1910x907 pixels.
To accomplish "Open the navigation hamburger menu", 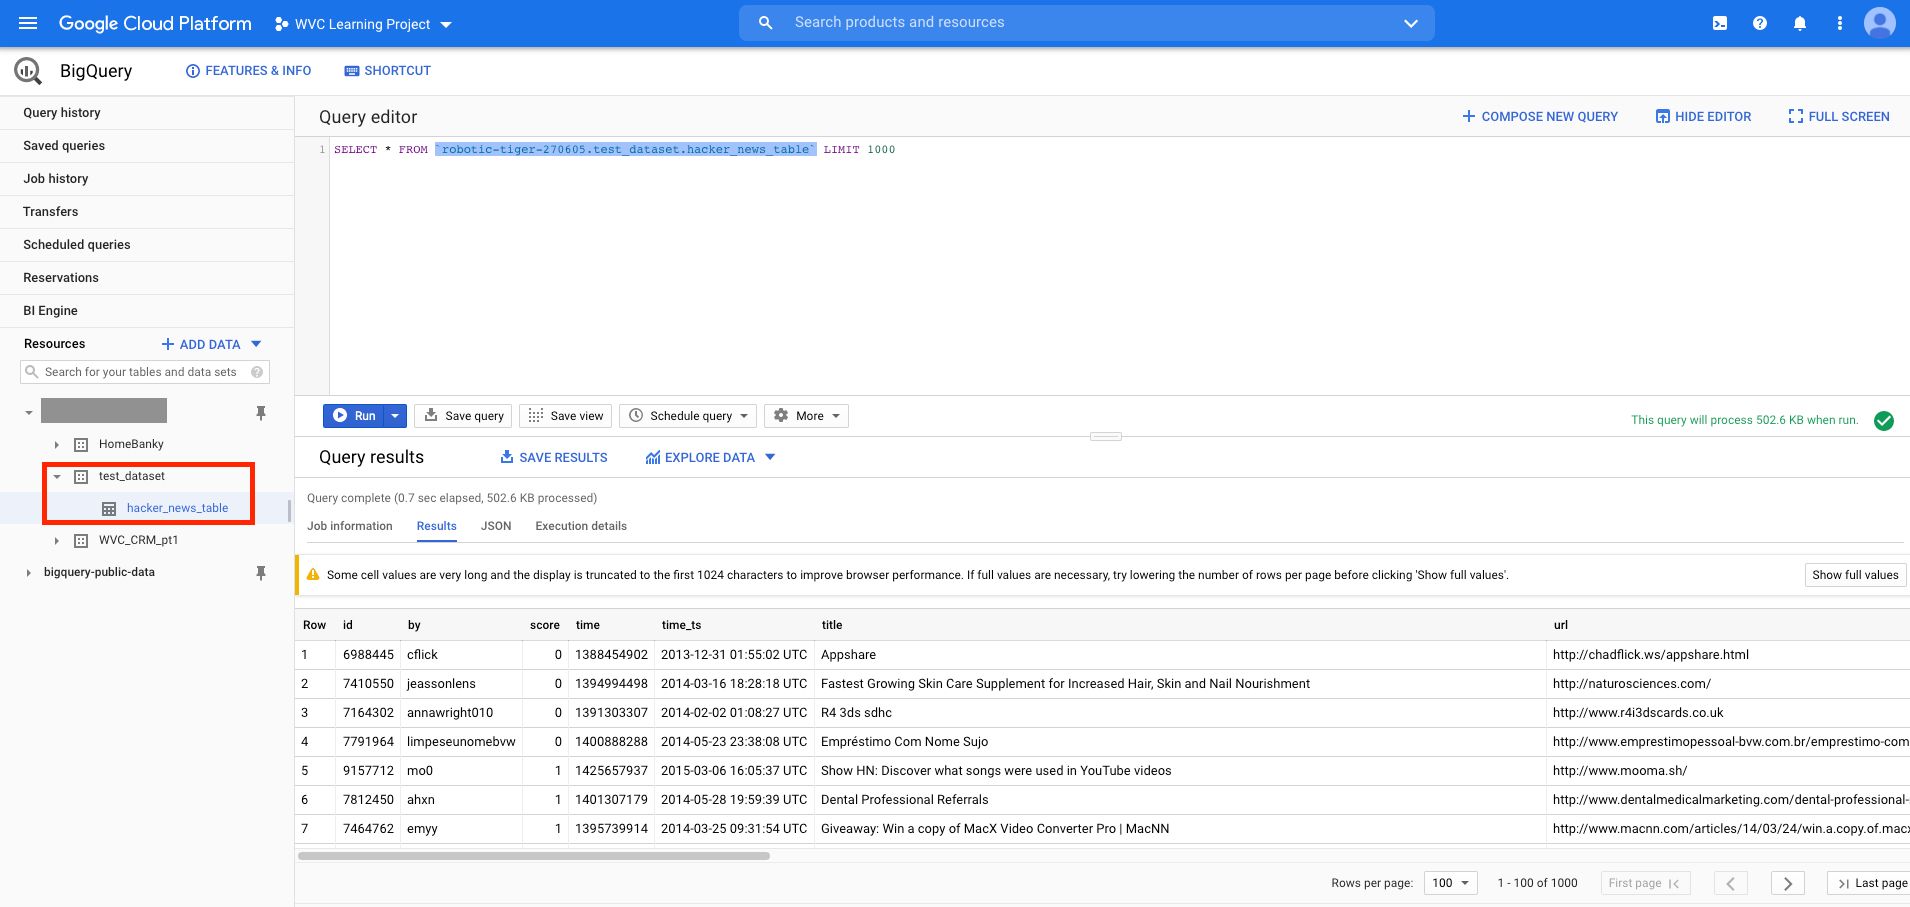I will (x=27, y=22).
